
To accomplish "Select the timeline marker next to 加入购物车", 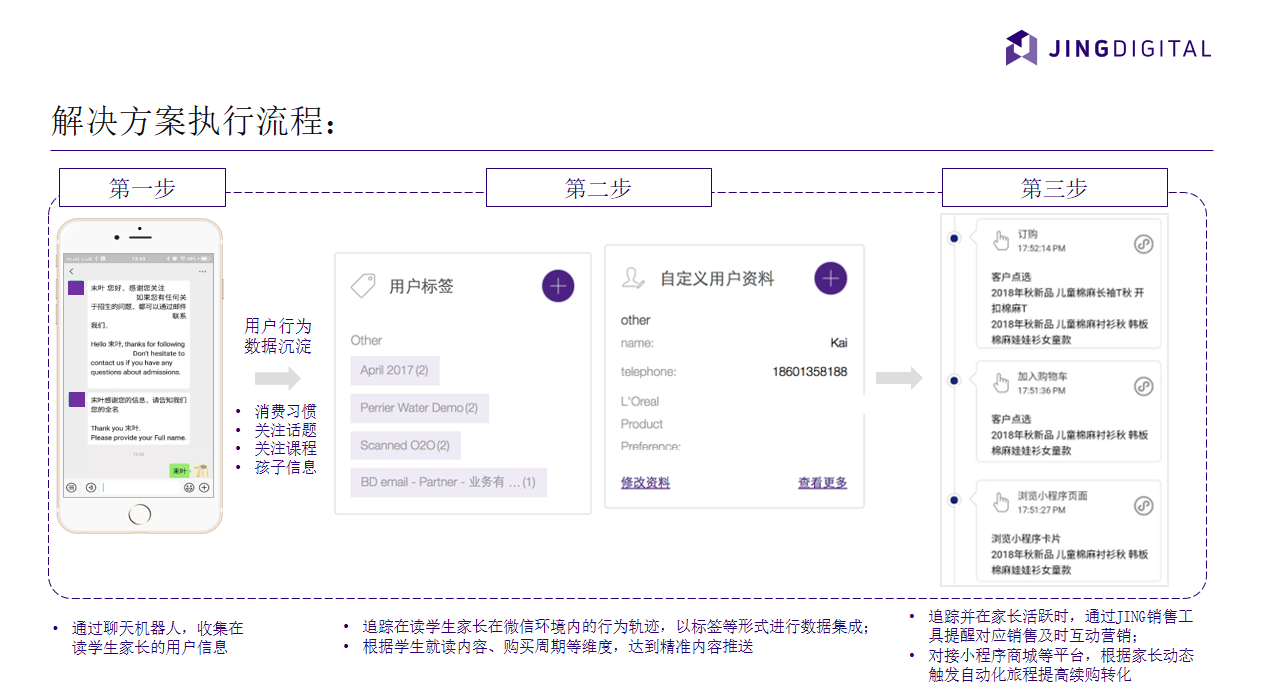I will pyautogui.click(x=952, y=379).
